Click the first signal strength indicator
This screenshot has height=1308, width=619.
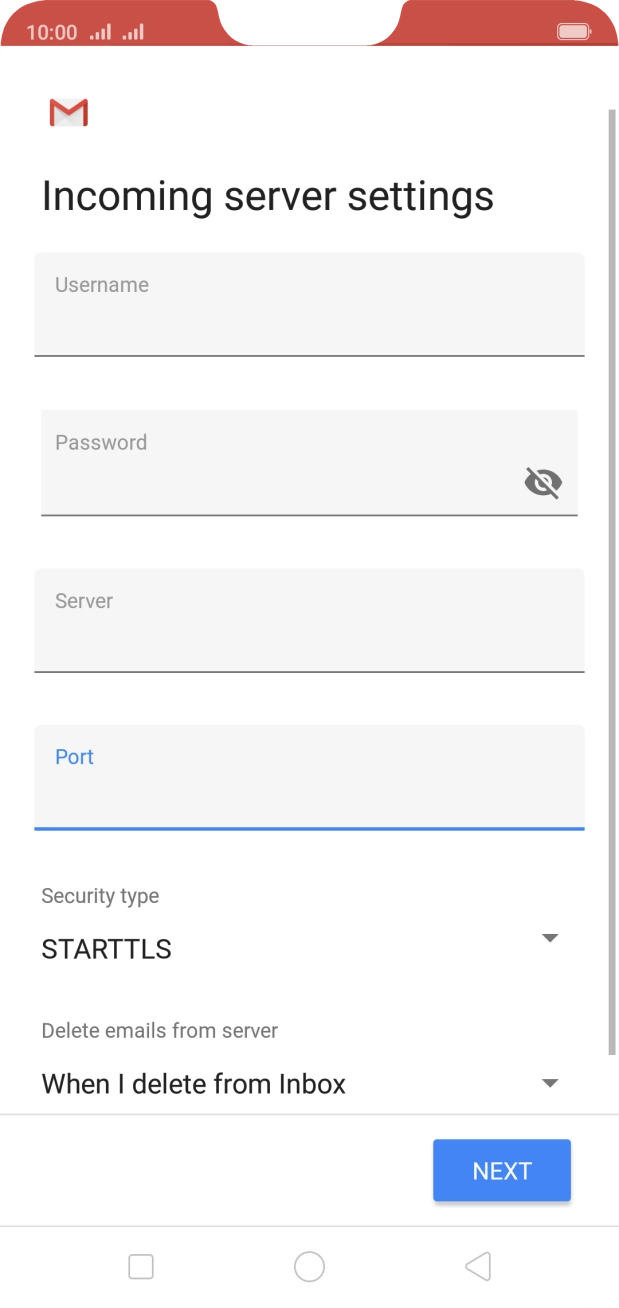coord(99,31)
